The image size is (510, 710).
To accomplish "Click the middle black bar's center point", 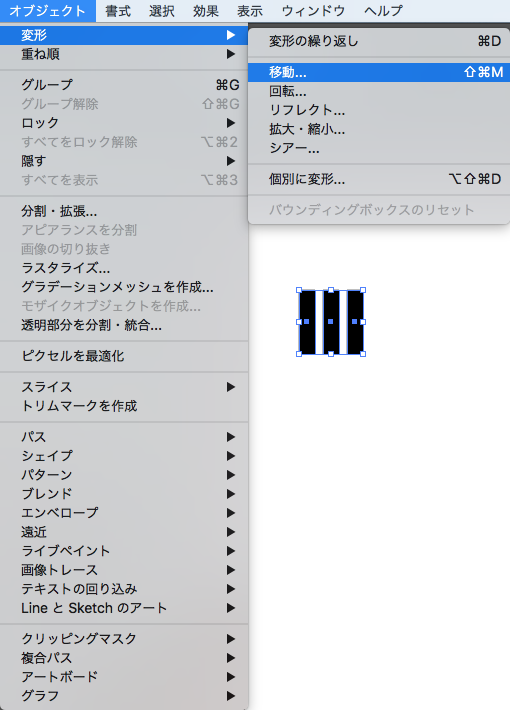I will pyautogui.click(x=331, y=321).
